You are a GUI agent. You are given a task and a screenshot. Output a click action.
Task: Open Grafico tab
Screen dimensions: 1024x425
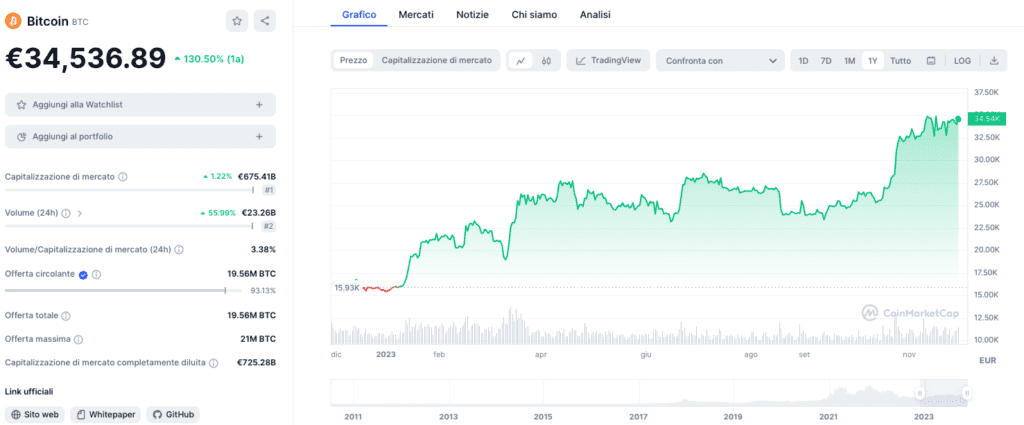point(359,14)
